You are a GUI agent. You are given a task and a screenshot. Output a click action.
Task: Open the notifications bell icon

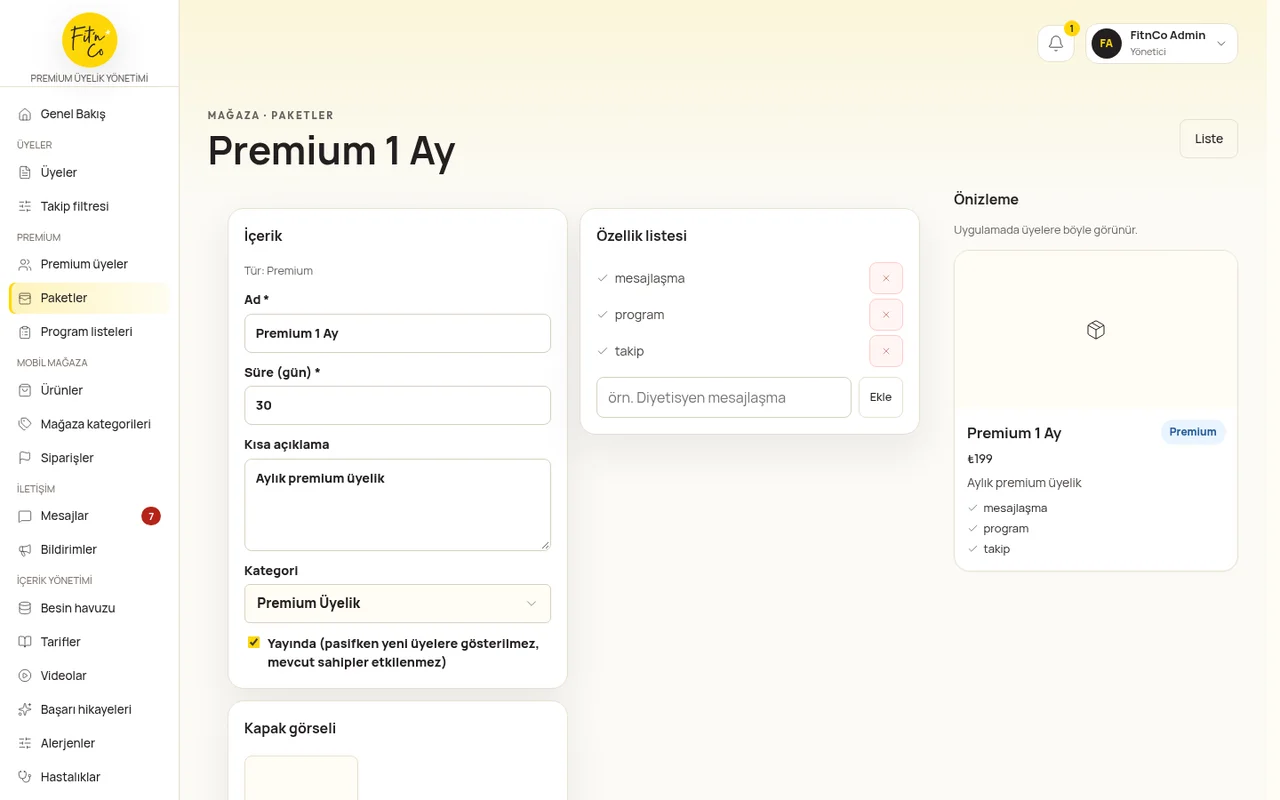tap(1056, 43)
